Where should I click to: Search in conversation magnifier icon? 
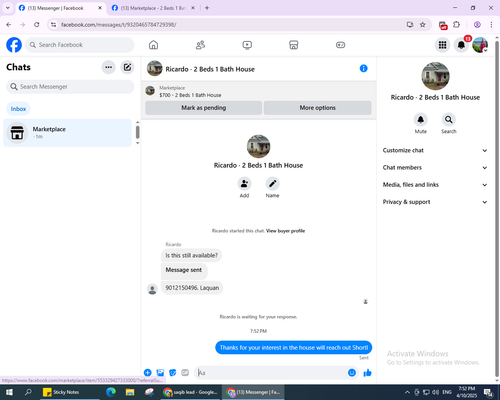(x=449, y=120)
